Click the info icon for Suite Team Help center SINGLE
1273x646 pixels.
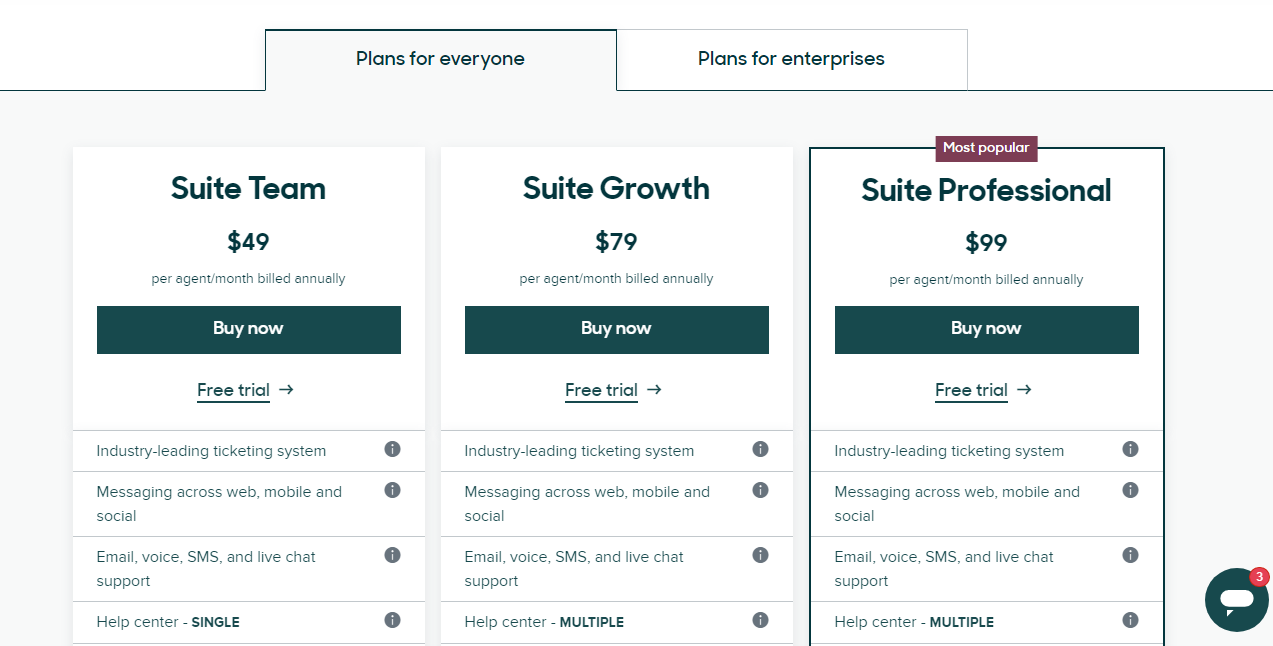point(392,620)
